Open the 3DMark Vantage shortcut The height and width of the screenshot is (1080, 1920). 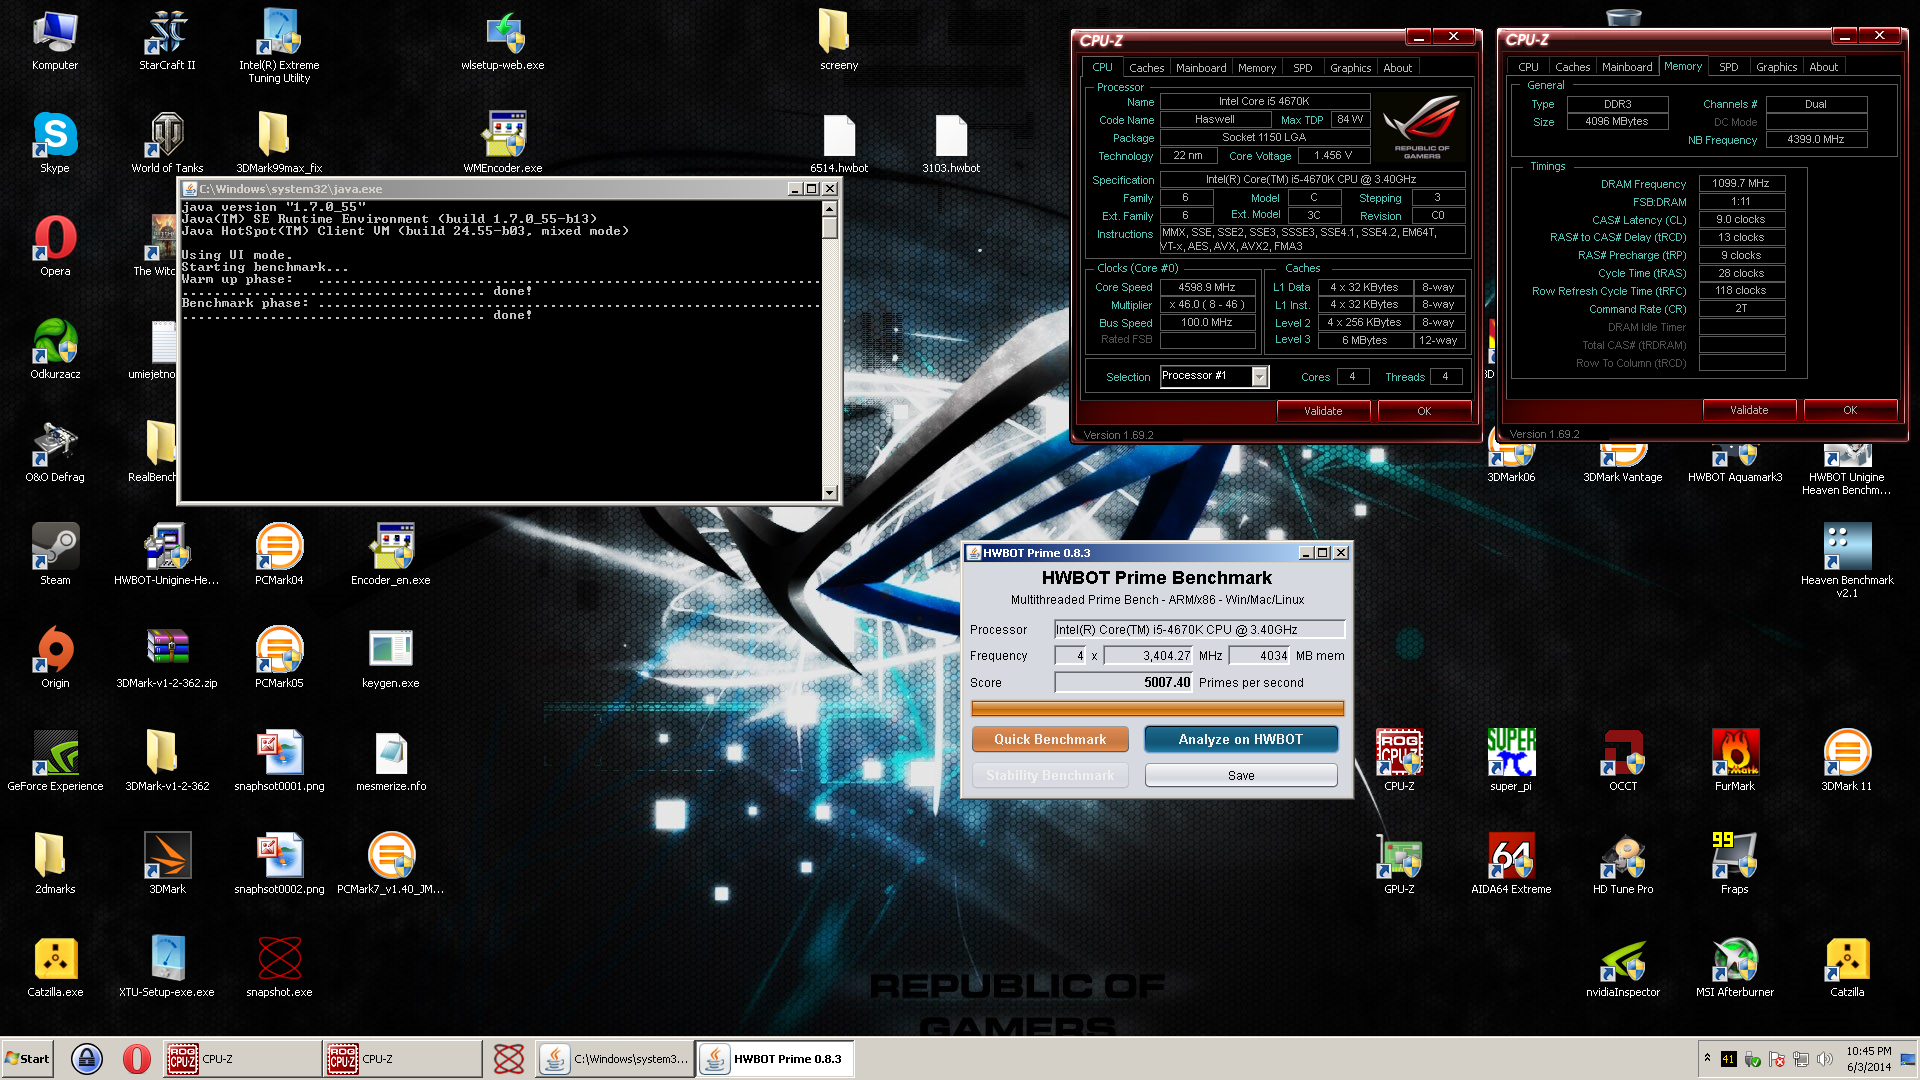[x=1623, y=463]
